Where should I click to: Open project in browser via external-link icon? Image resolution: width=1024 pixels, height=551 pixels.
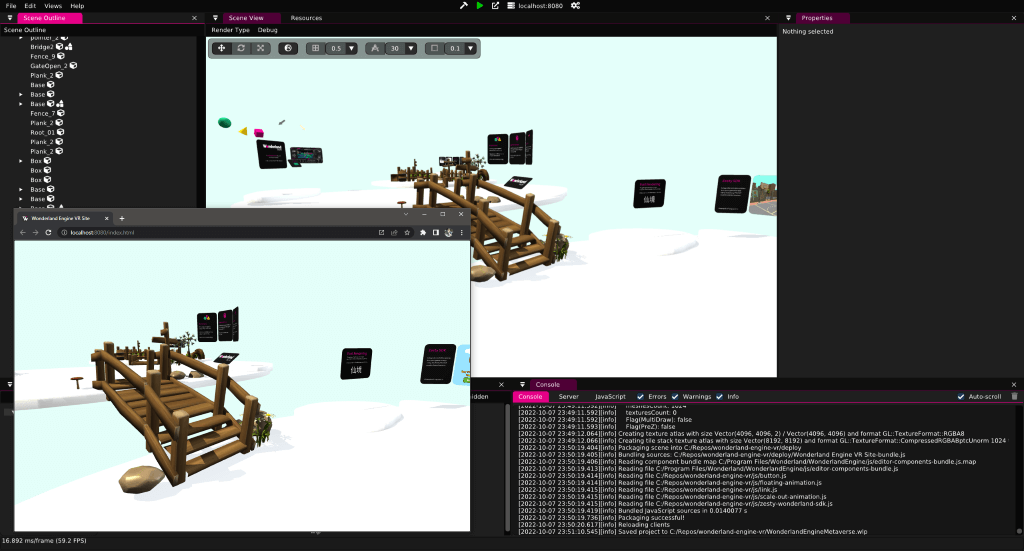click(x=495, y=6)
